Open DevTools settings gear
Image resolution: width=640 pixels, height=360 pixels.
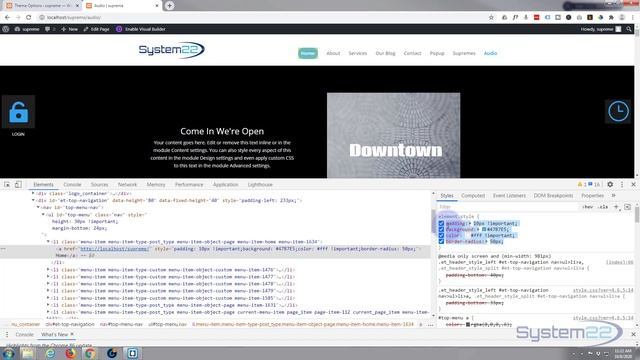[x=610, y=184]
